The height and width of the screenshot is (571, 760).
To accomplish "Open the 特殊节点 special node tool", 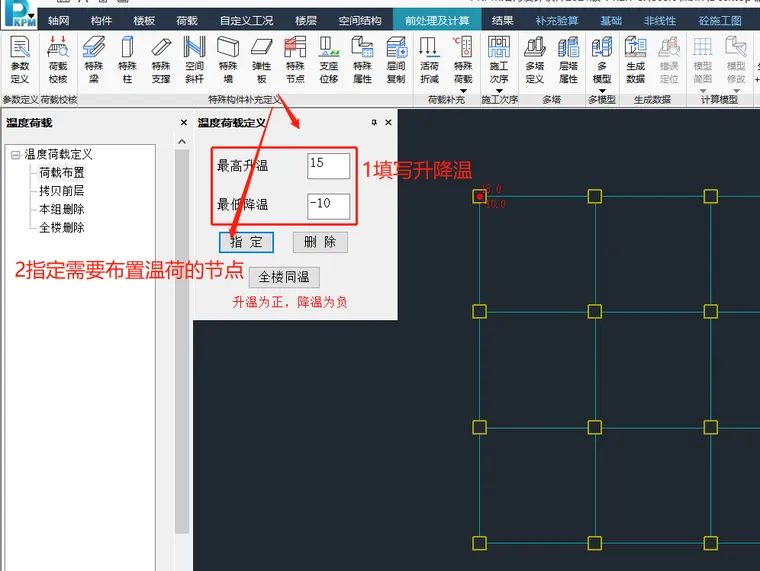I will pos(295,60).
